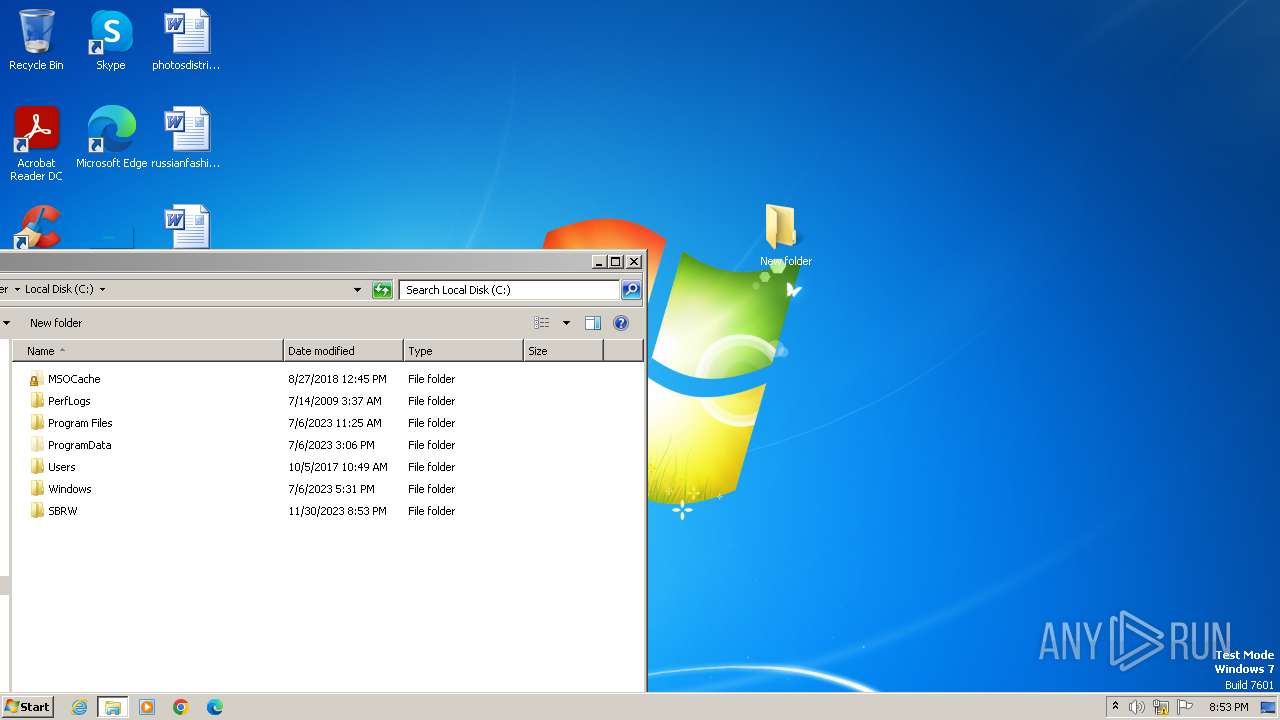
Task: Click the 11/30/2023 8:53 PM date
Action: pyautogui.click(x=337, y=511)
